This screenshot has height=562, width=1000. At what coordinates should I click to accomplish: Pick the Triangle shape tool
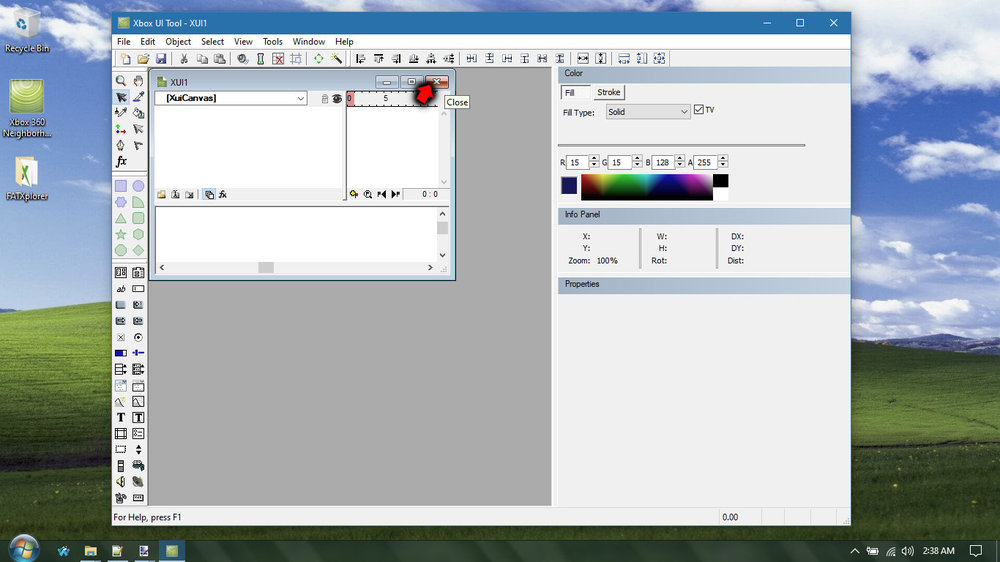pyautogui.click(x=121, y=218)
